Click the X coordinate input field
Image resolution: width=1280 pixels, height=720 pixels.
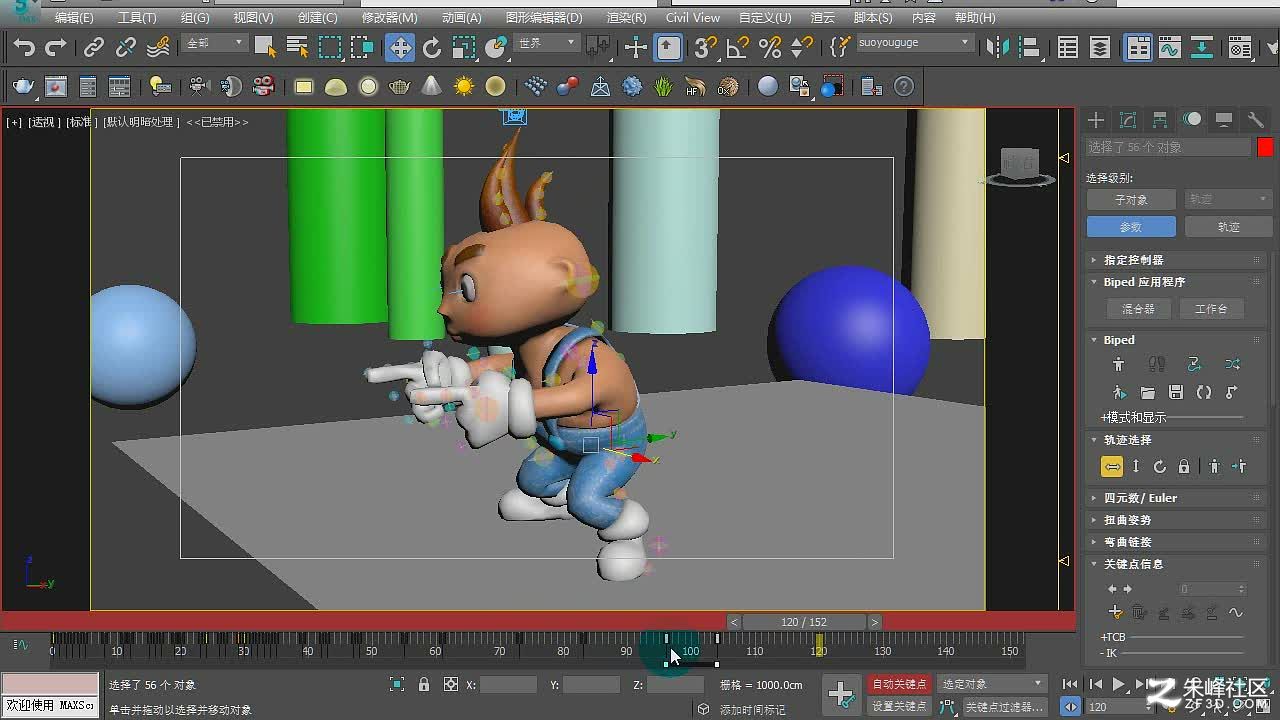(x=508, y=685)
